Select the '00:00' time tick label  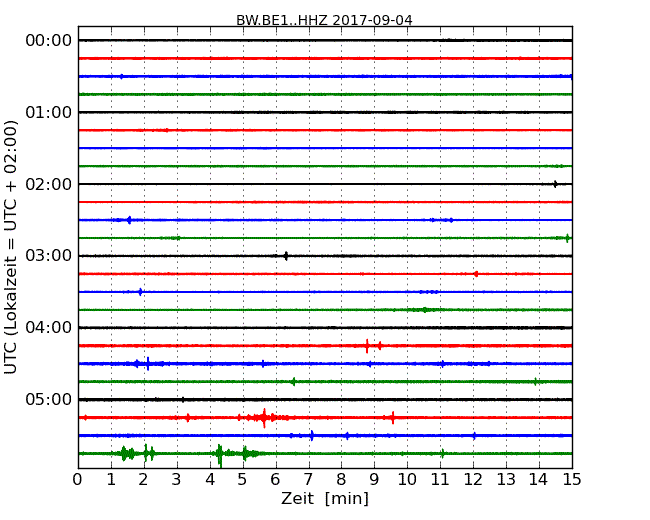coord(49,41)
